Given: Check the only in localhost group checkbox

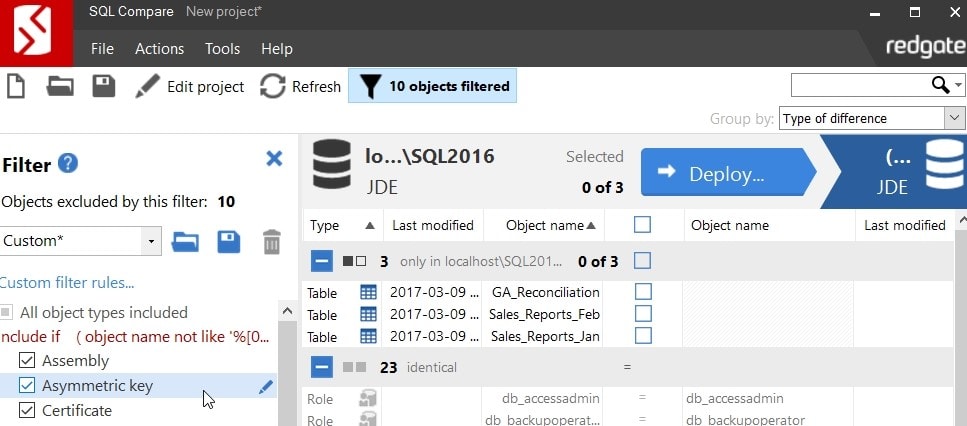Looking at the screenshot, I should click(x=642, y=261).
